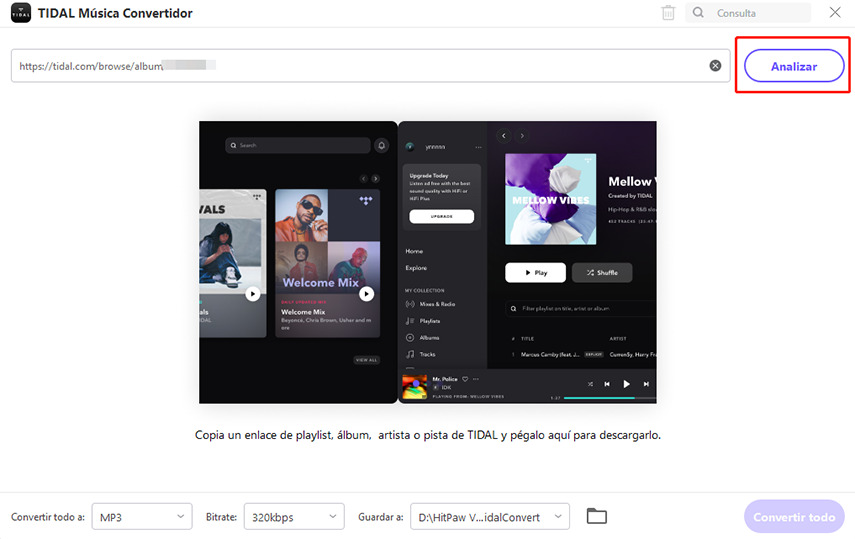Click the "Convertir todo a:" label
The width and height of the screenshot is (855, 539).
[48, 517]
